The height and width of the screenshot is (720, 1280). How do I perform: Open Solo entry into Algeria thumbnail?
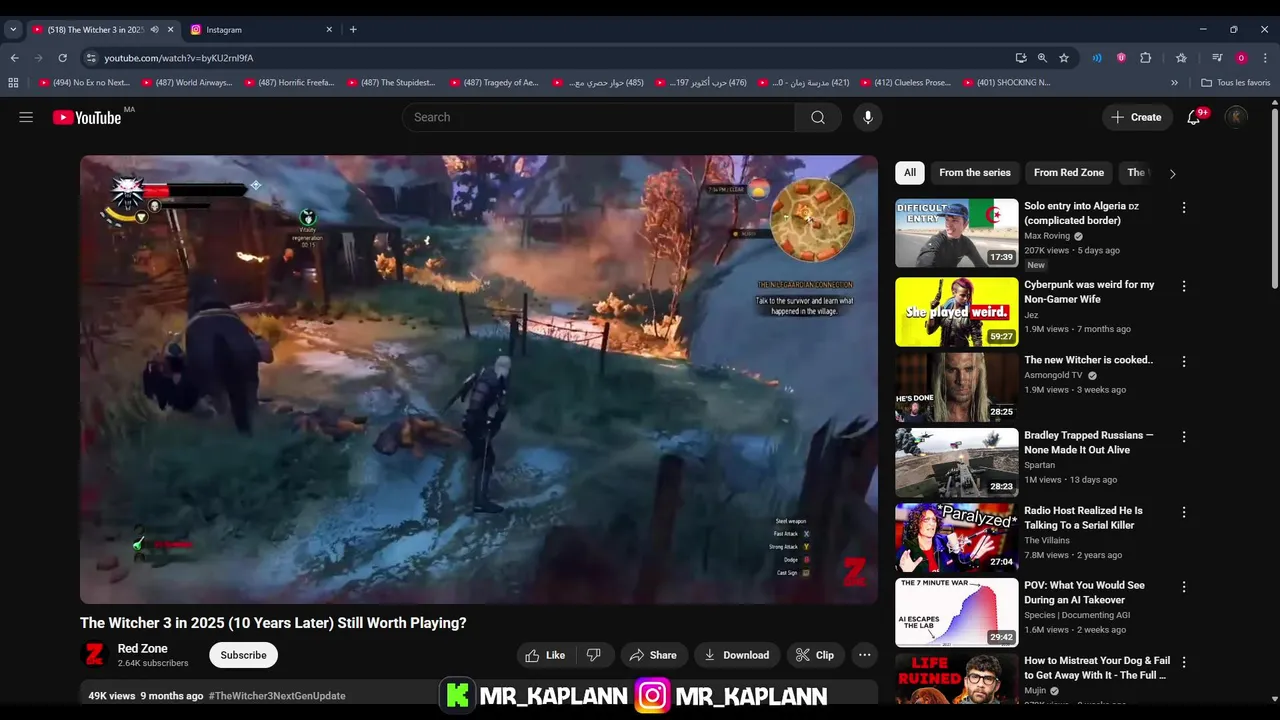pyautogui.click(x=956, y=233)
